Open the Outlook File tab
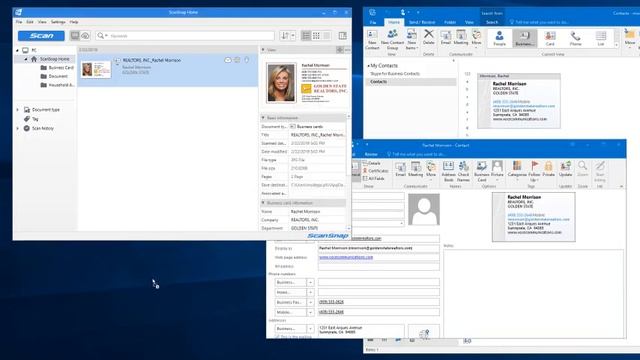The height and width of the screenshot is (360, 640). pos(373,22)
